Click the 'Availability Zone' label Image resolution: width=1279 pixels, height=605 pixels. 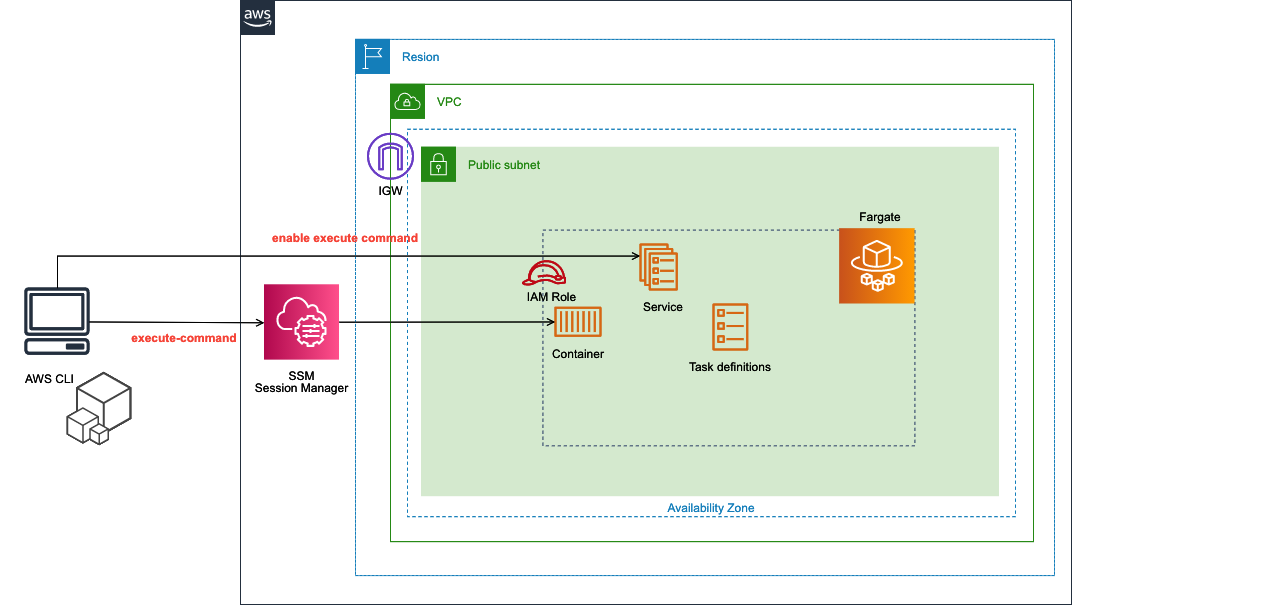coord(711,508)
